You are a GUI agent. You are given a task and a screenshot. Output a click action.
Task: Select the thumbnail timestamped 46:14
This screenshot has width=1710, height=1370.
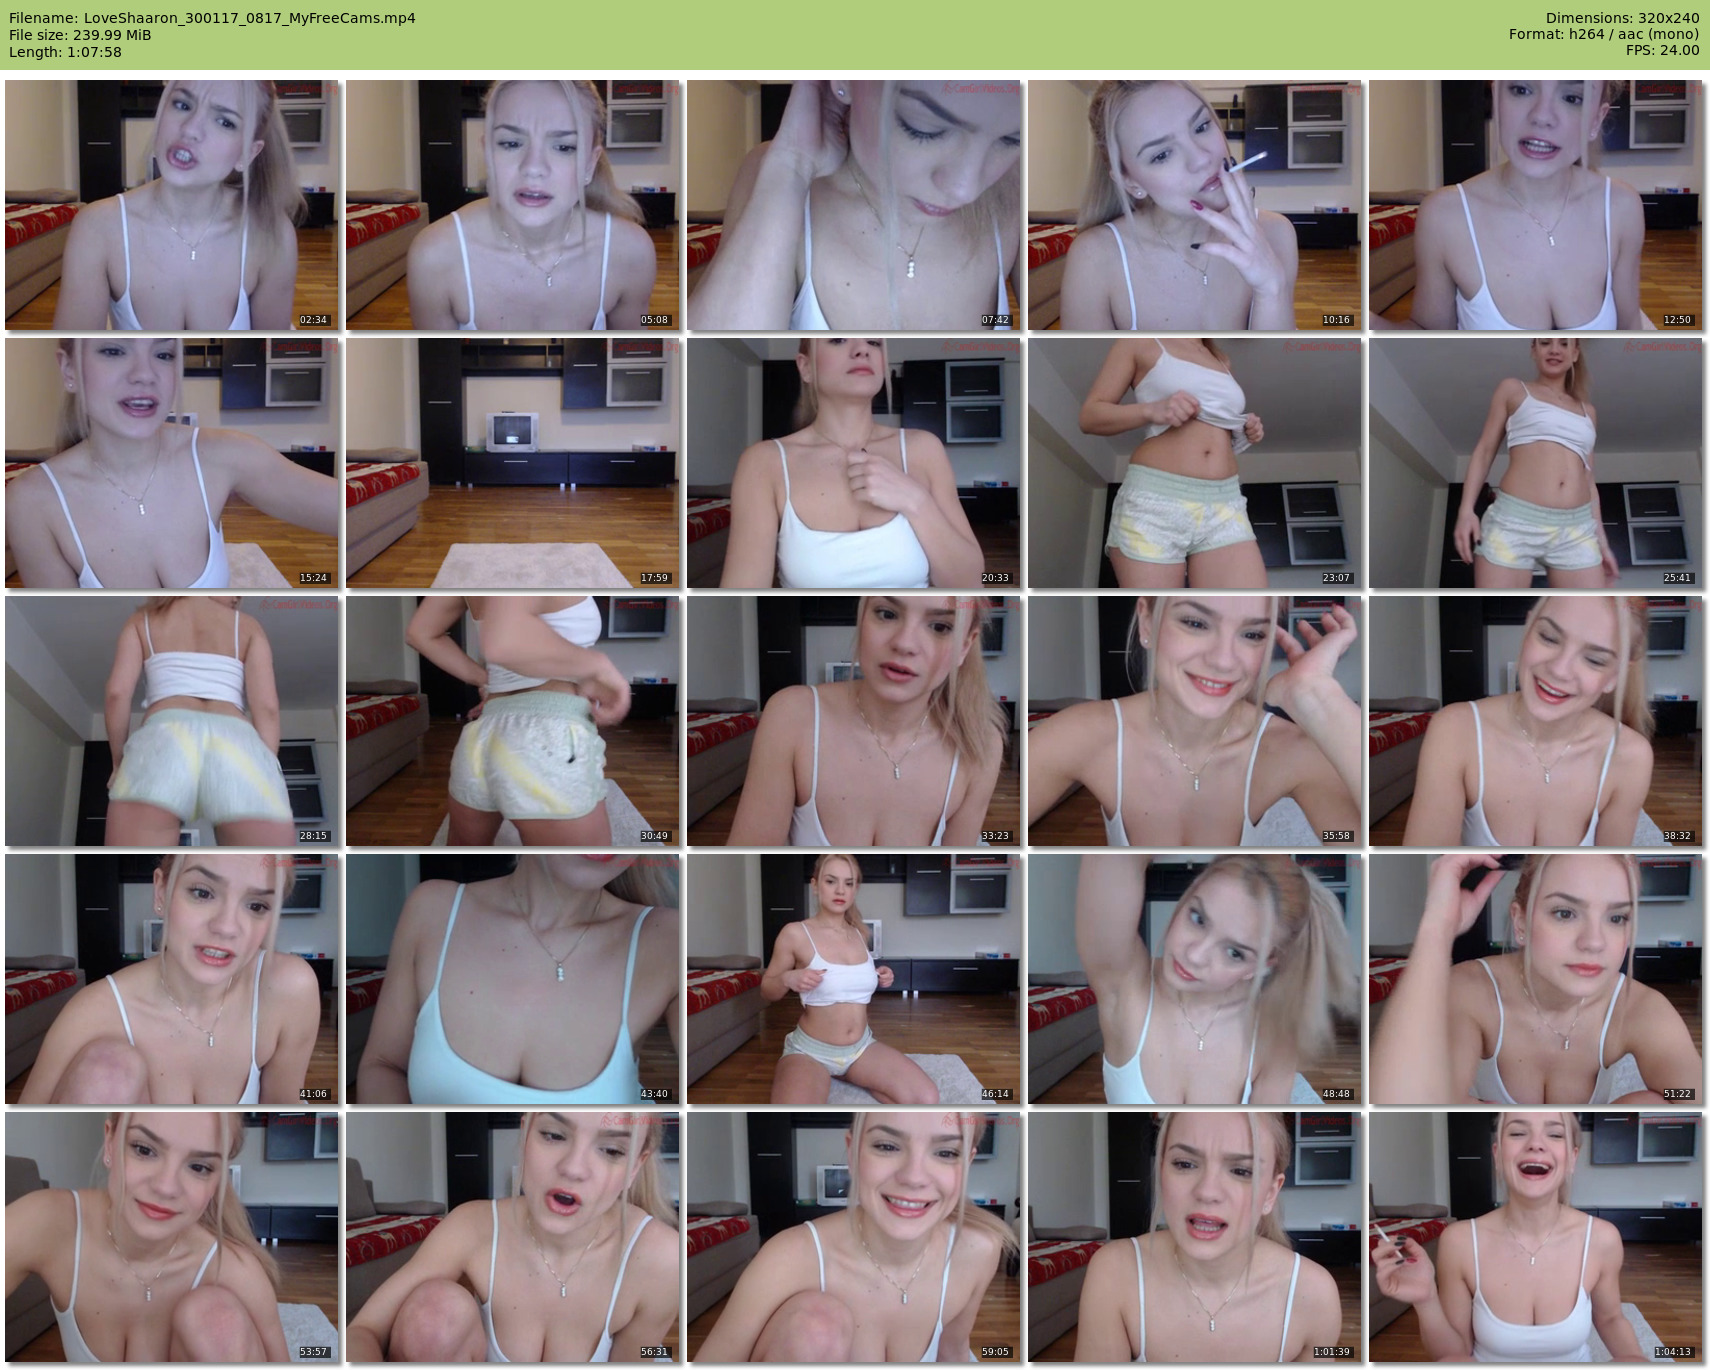click(854, 979)
